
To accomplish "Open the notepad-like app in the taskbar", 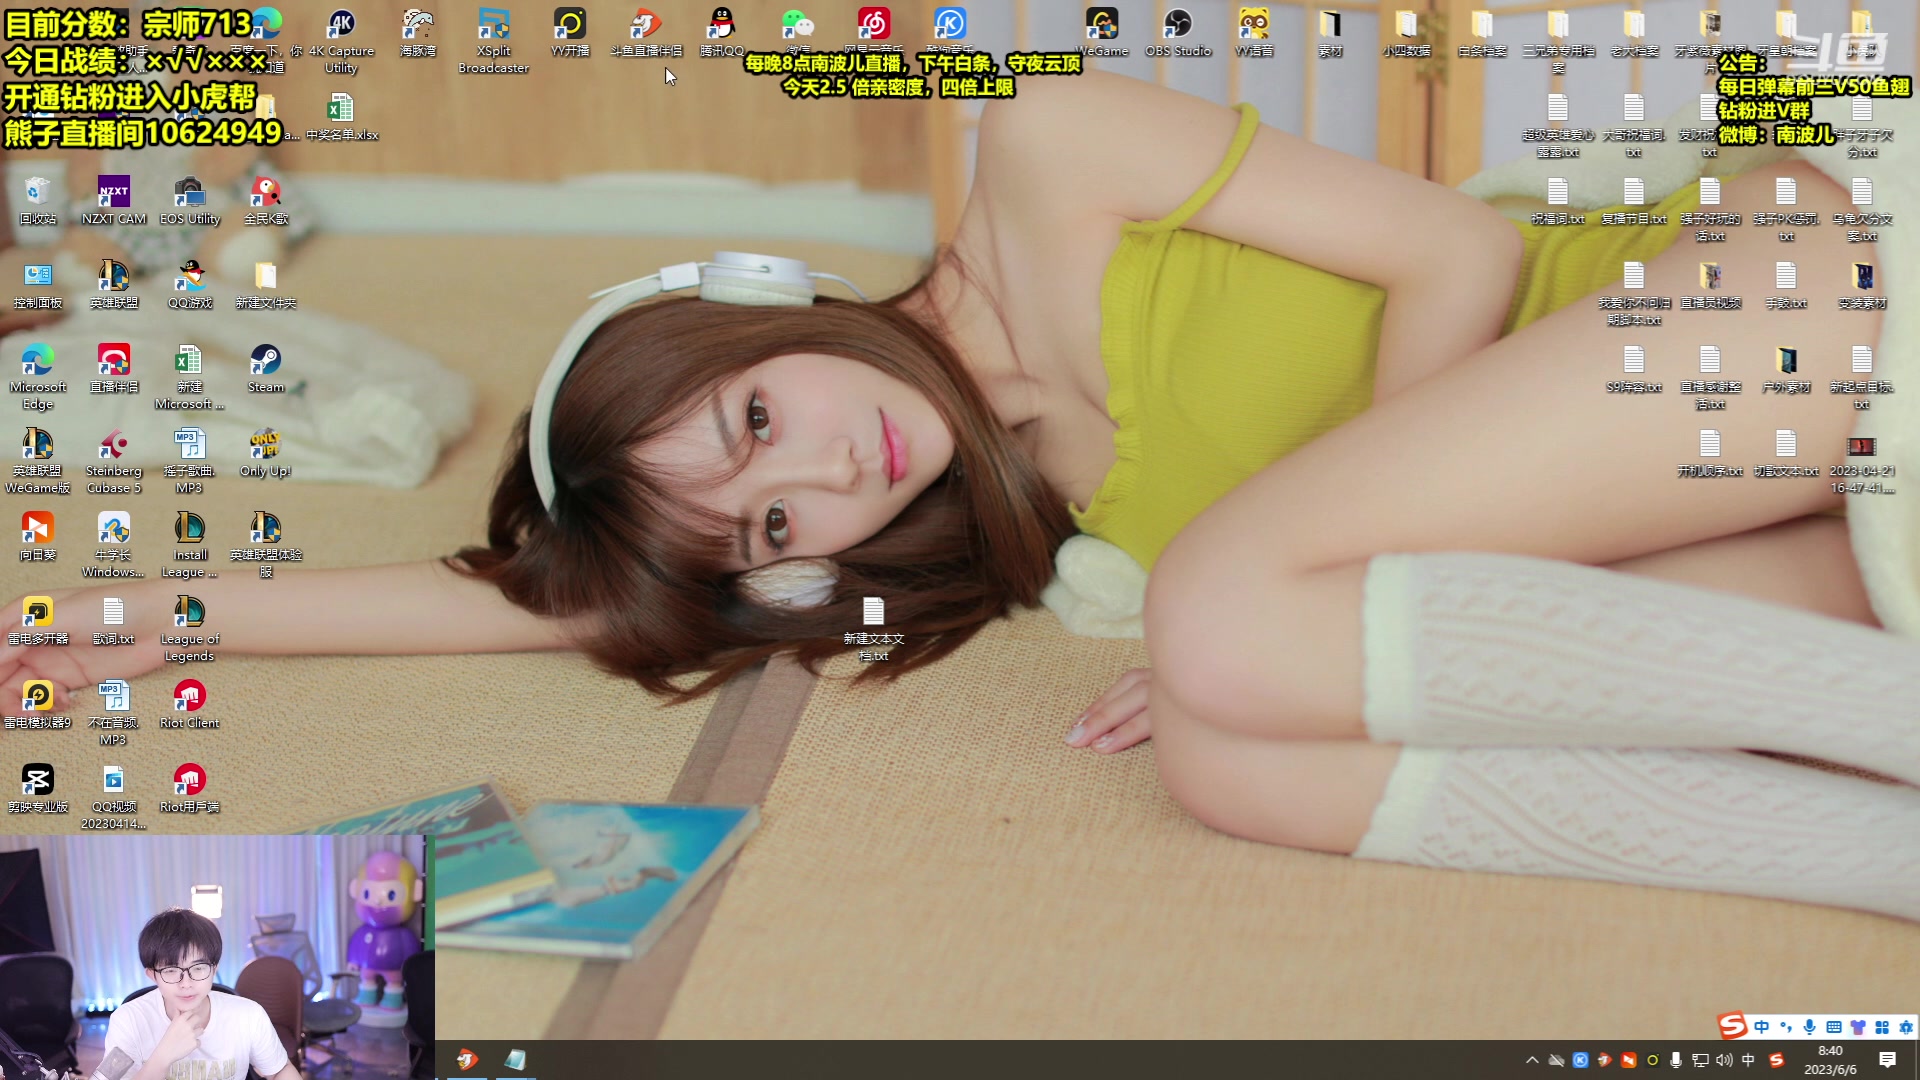I will tap(515, 1060).
